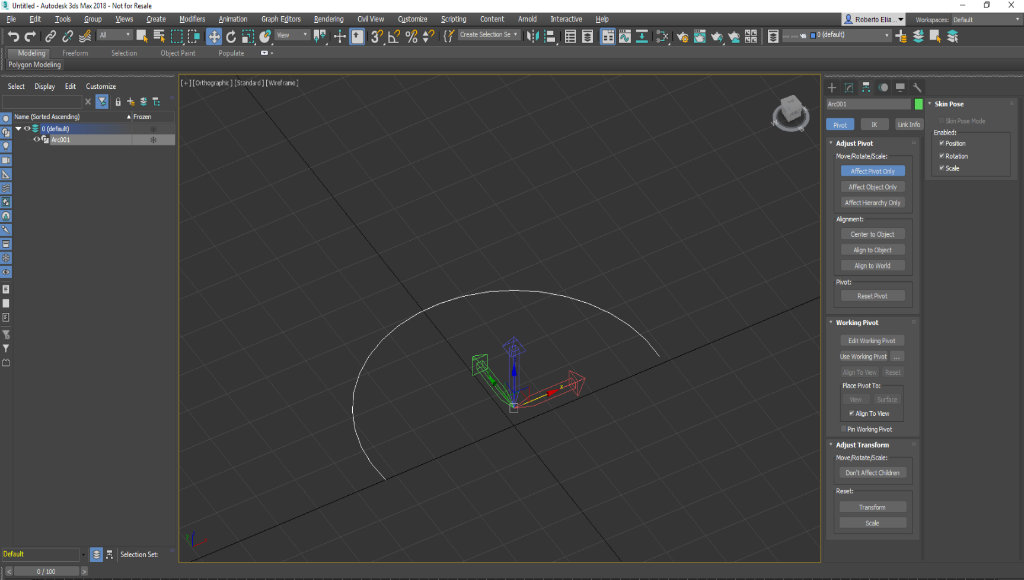Click the 0 / 100 time slider

click(46, 572)
